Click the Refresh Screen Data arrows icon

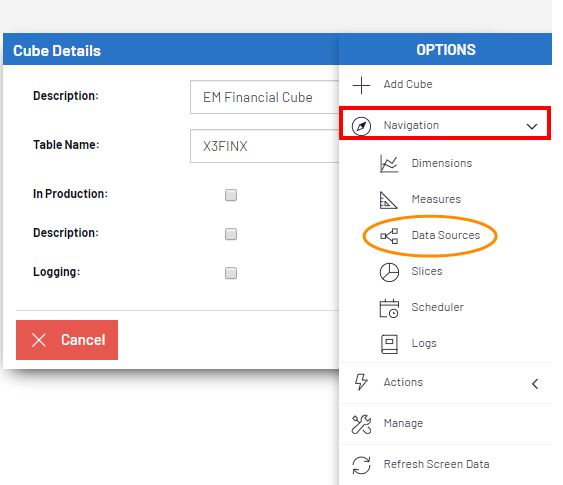pos(361,465)
